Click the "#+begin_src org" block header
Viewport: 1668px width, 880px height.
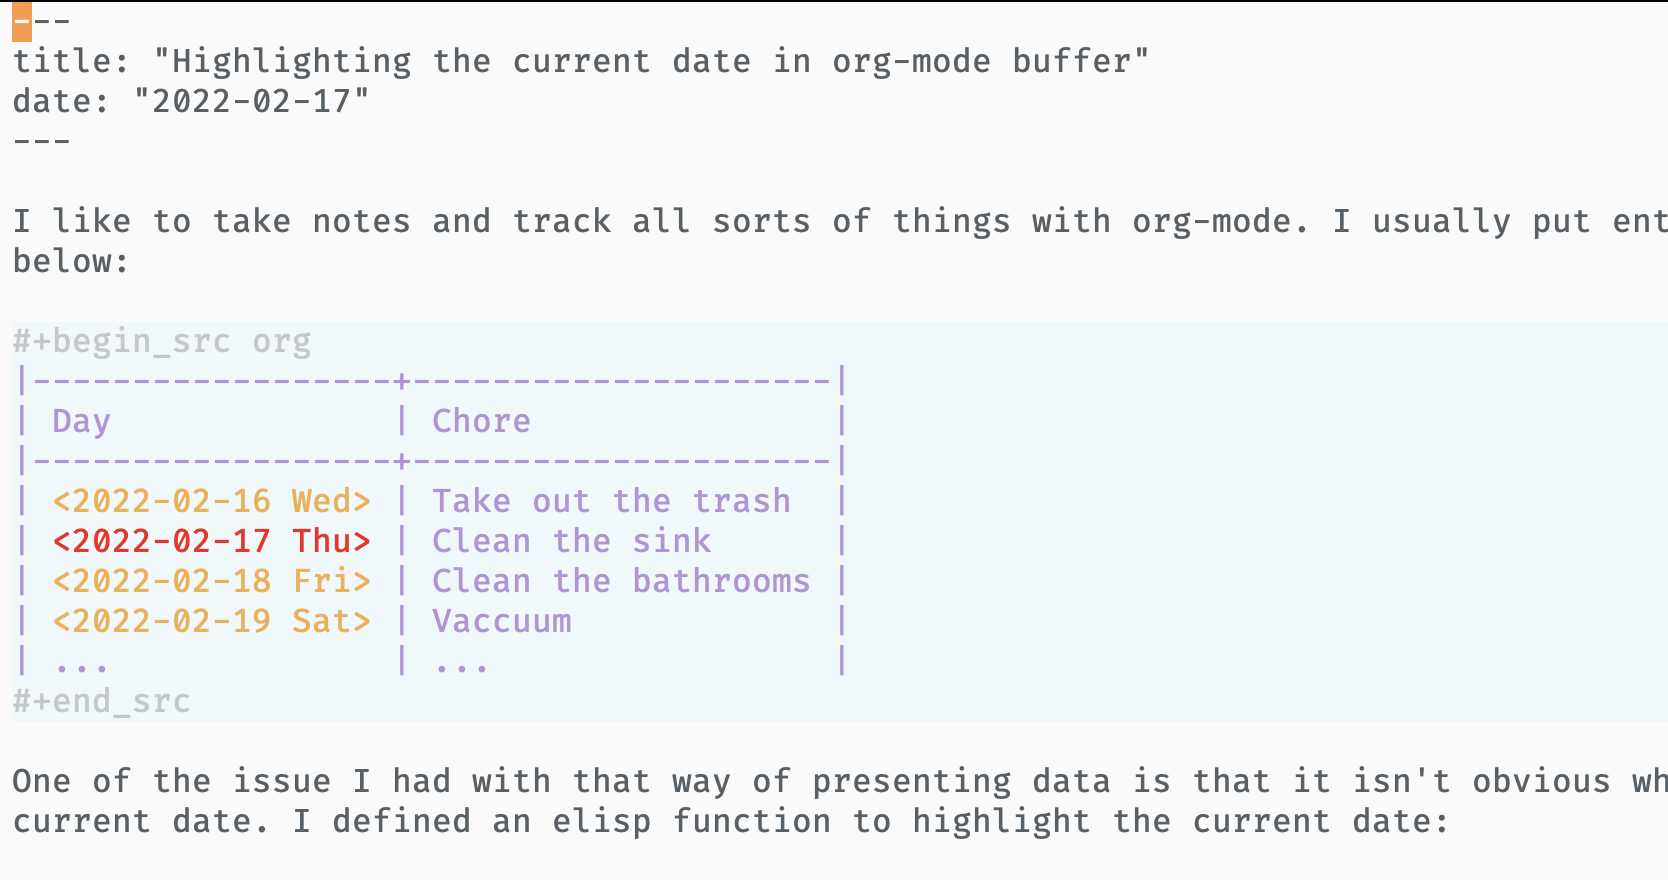tap(161, 342)
